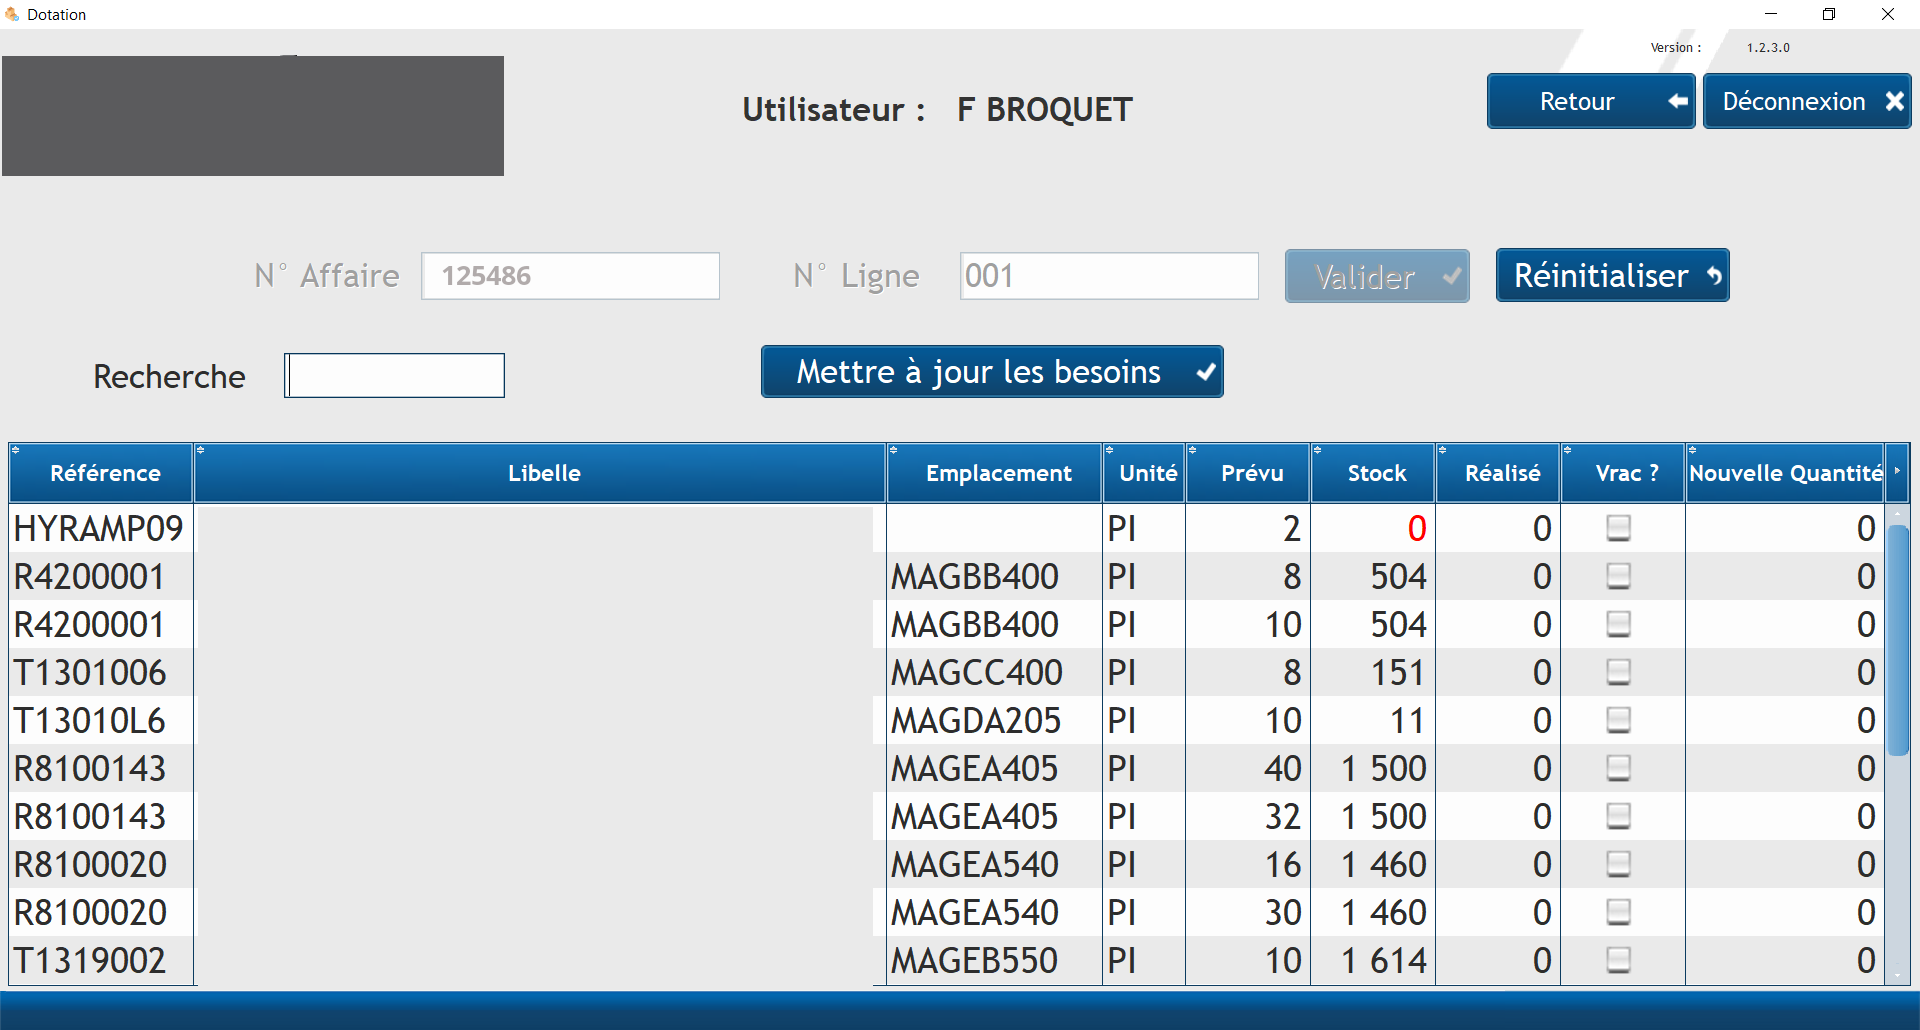Screen dimensions: 1920x1030
Task: Click the Nouvelle Quantité cell for T1319002
Action: coord(1785,960)
